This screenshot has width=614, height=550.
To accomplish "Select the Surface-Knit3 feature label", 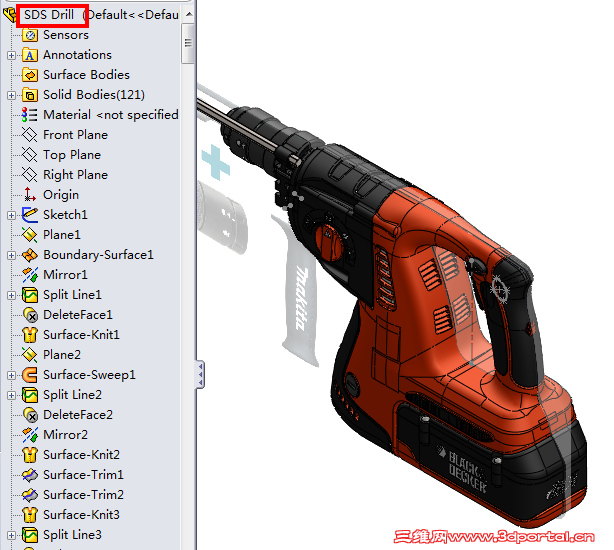I will pyautogui.click(x=81, y=514).
